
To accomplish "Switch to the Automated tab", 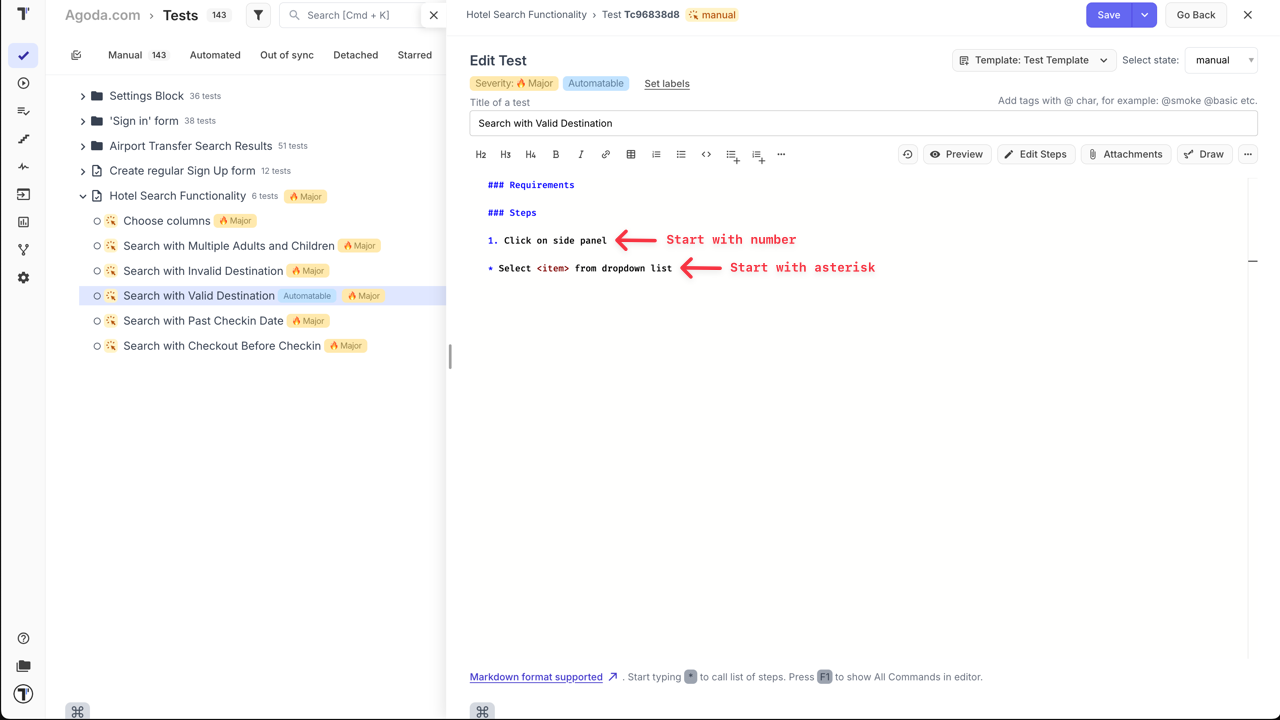I will coord(214,55).
